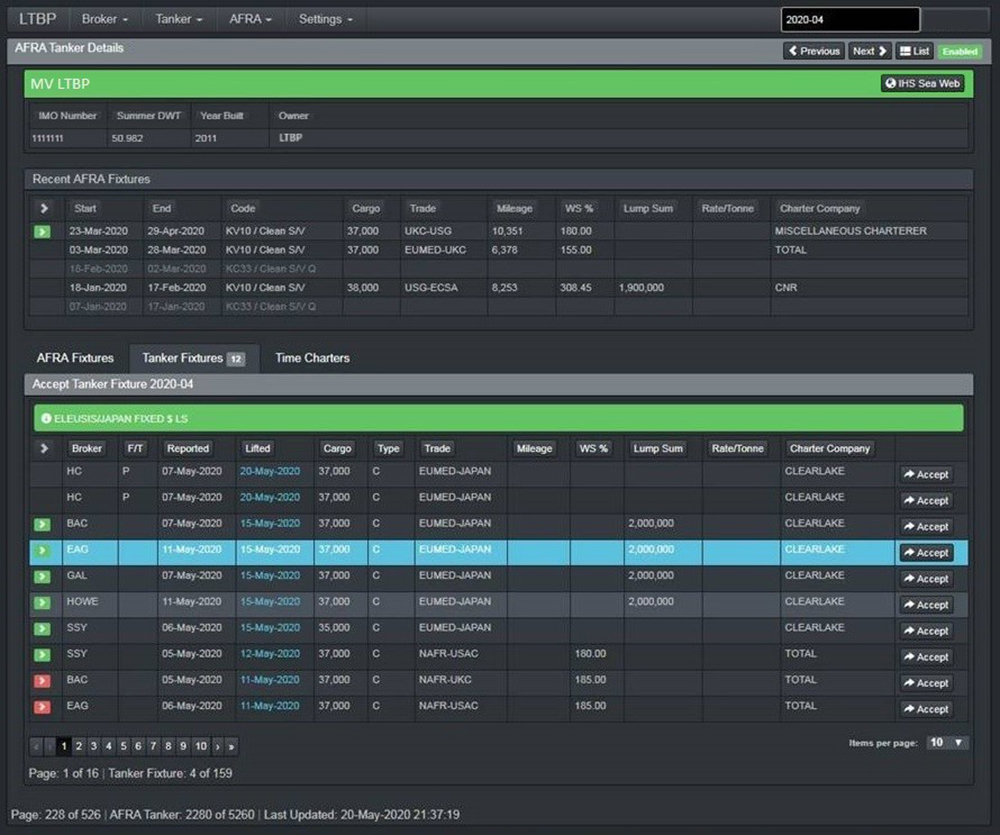Click red arrow icon on EAG NAFR-USAC row
Screen dimensions: 1000x835
pyautogui.click(x=43, y=706)
